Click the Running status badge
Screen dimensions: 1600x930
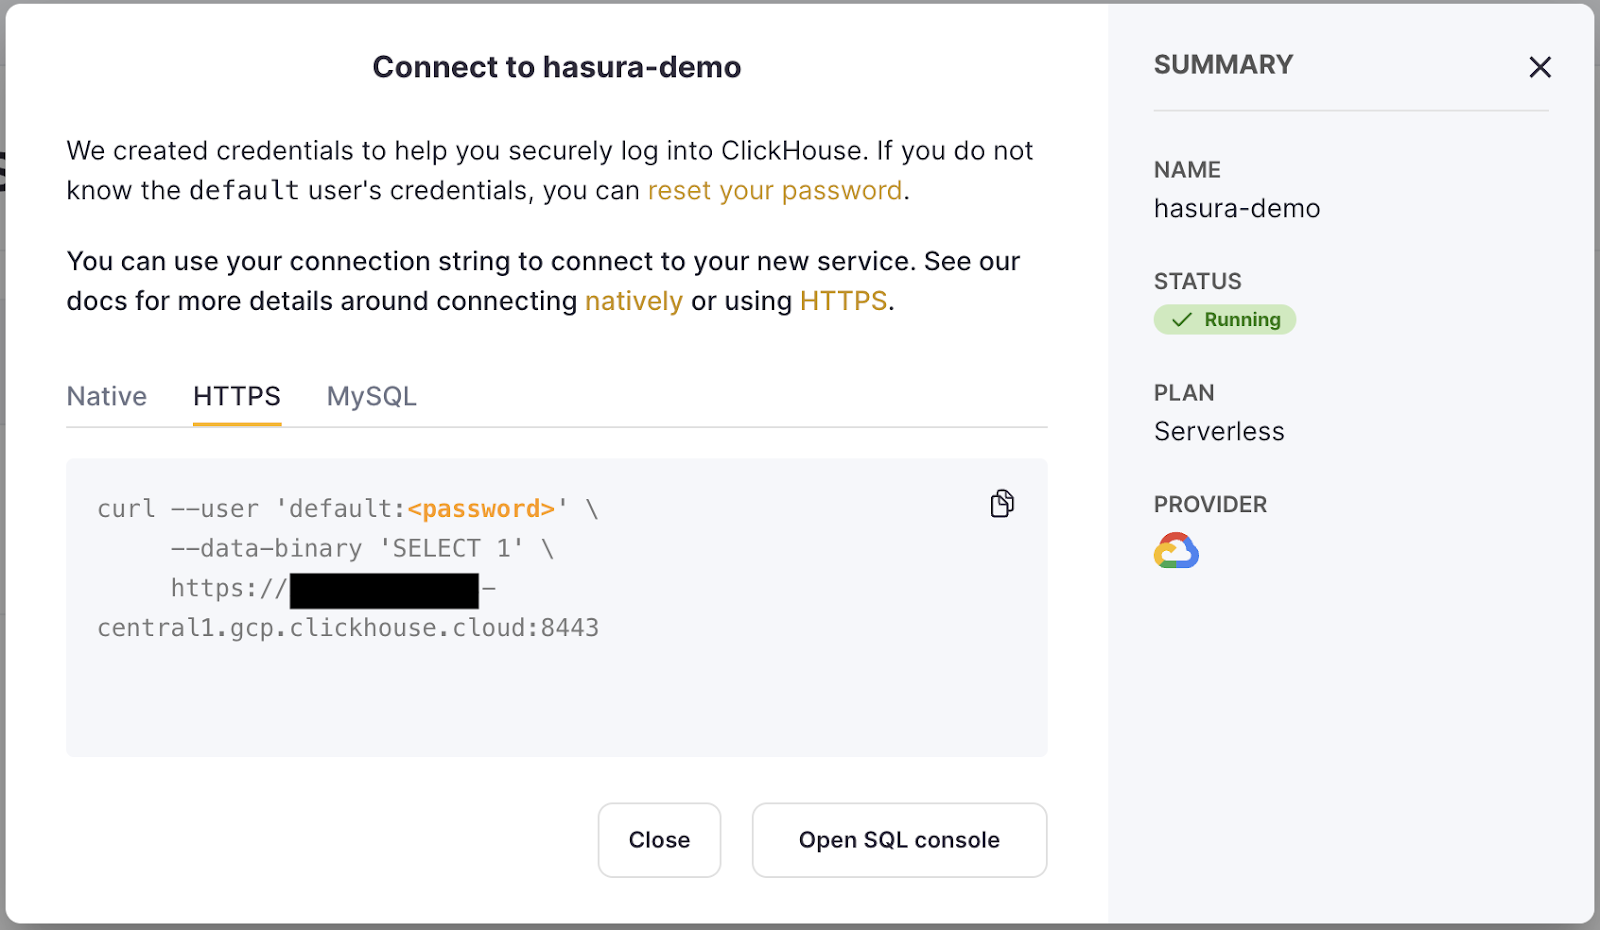1225,320
